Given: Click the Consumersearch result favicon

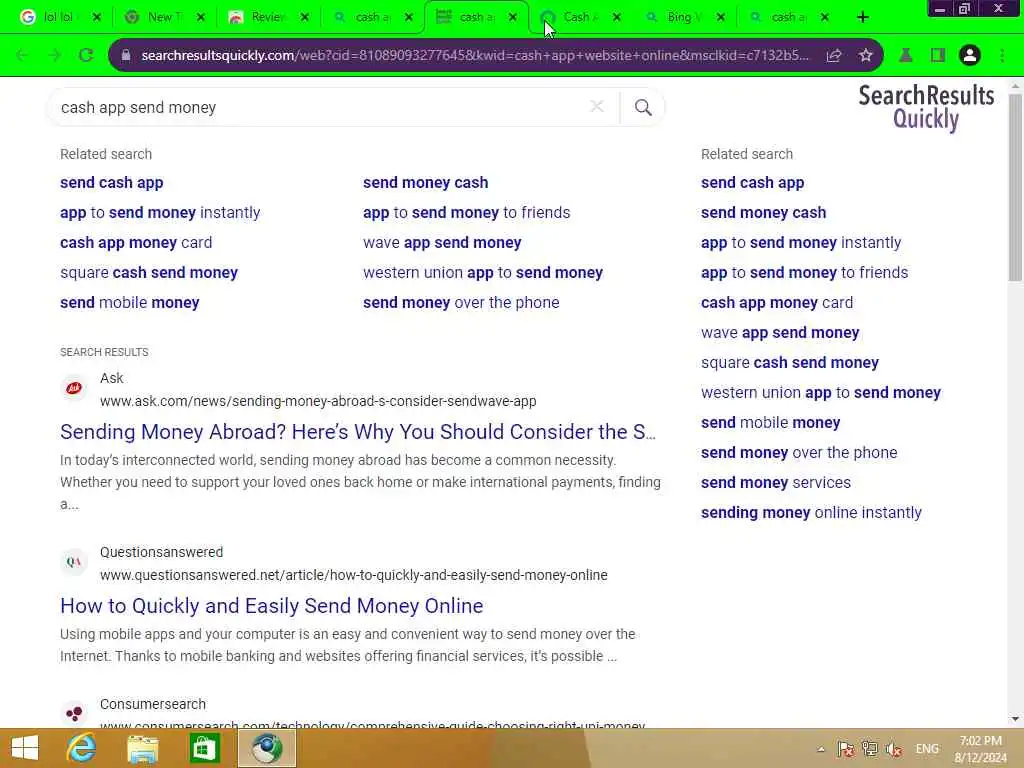Looking at the screenshot, I should [74, 713].
